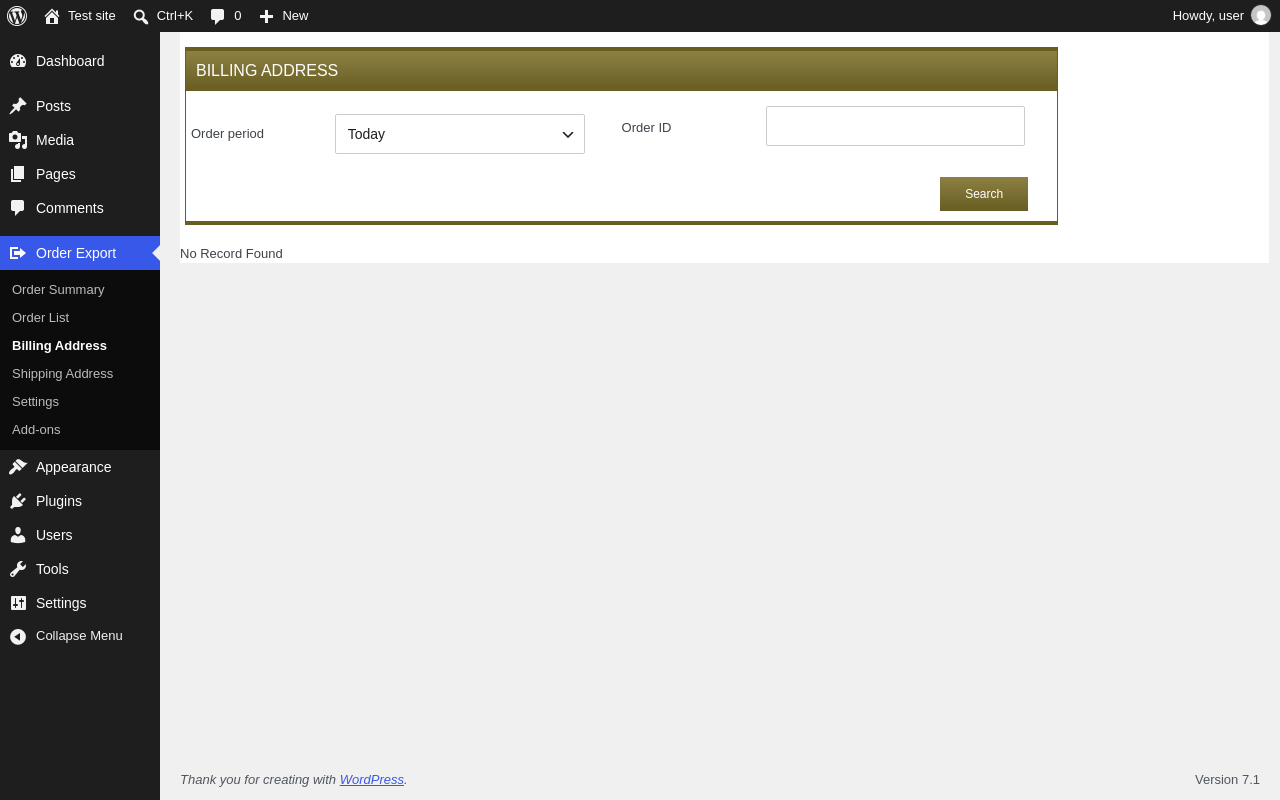Click the Dashboard gauge icon

[x=18, y=61]
